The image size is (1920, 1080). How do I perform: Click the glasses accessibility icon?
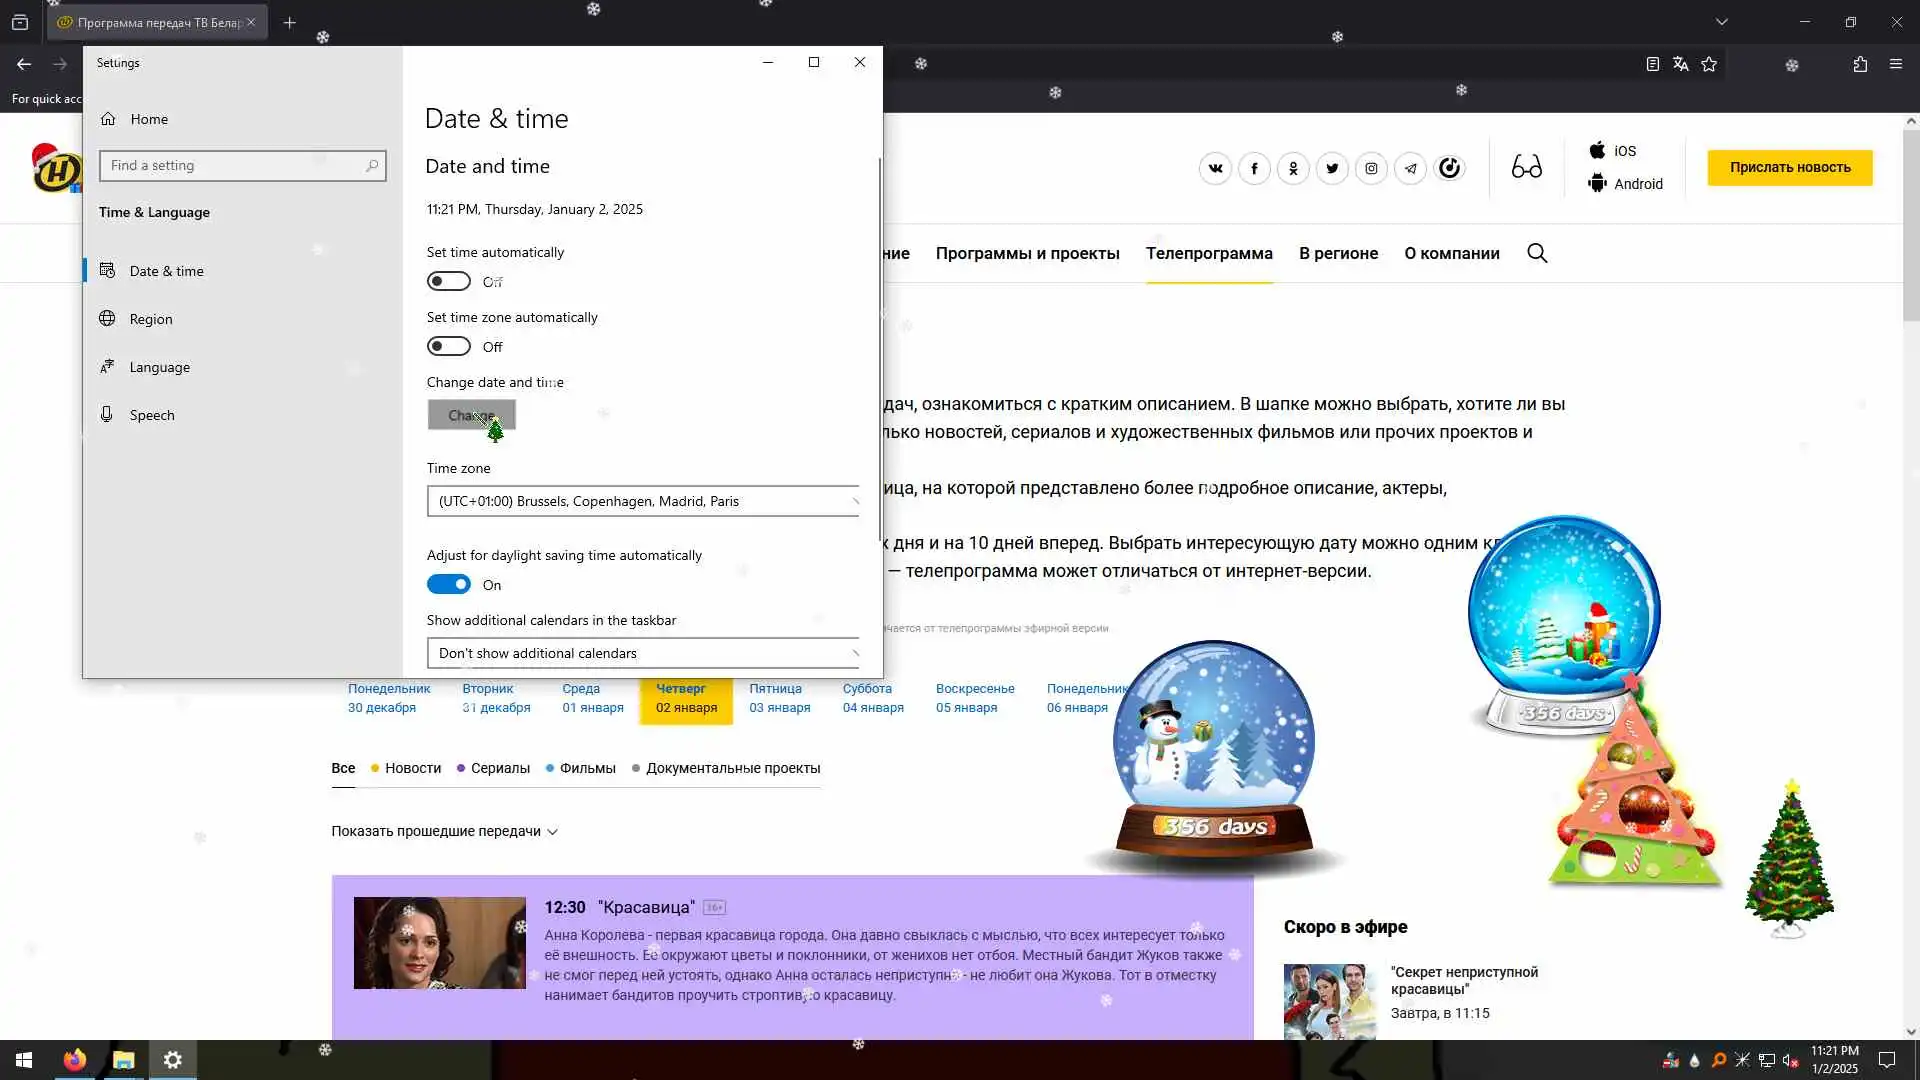tap(1526, 167)
